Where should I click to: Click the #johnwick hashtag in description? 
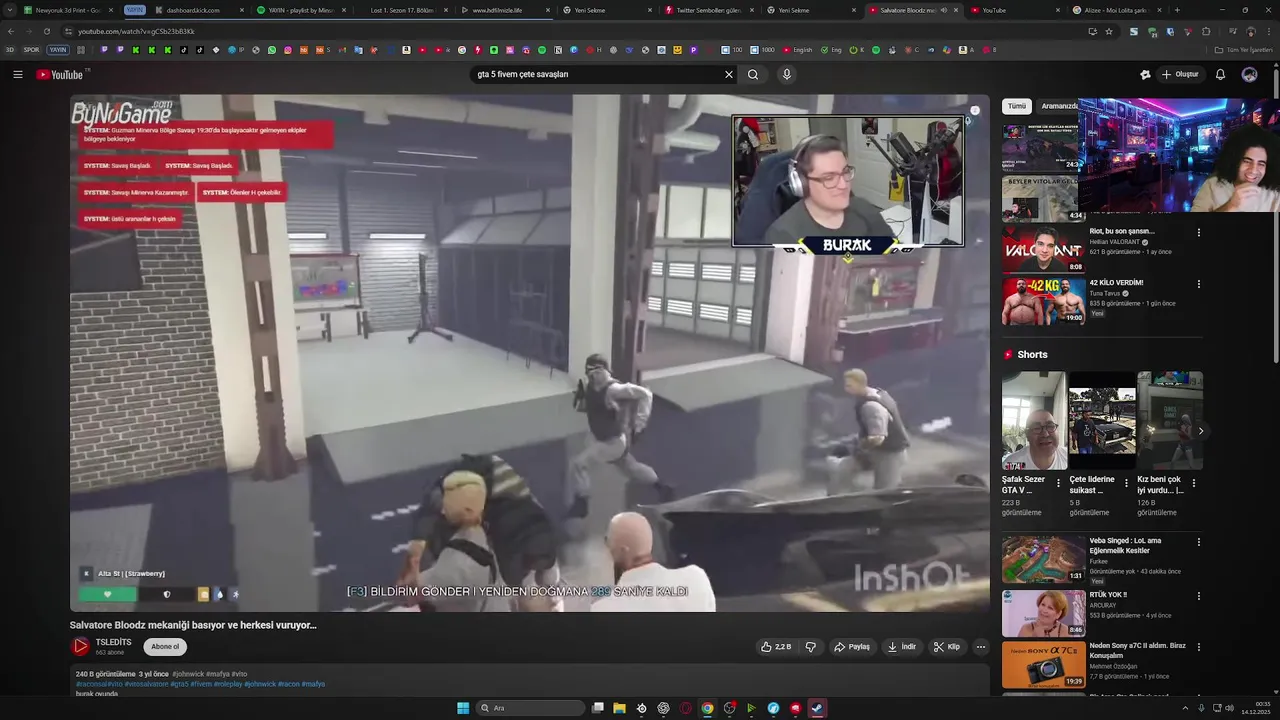tap(188, 674)
